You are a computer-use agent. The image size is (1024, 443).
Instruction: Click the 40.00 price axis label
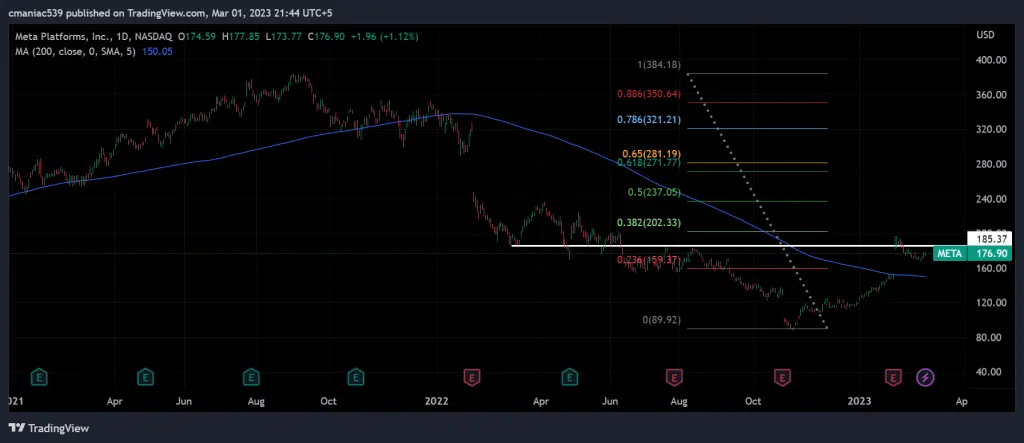[x=991, y=372]
